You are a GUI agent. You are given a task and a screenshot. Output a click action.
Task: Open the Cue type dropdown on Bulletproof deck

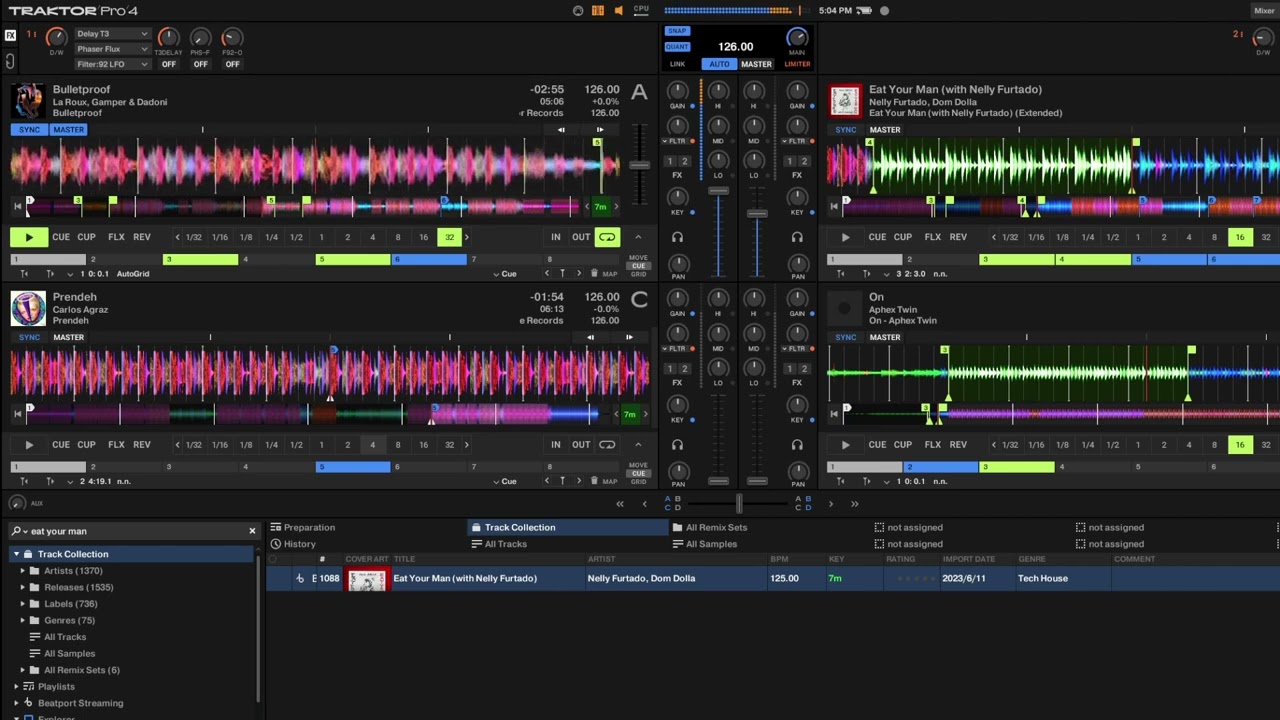pyautogui.click(x=505, y=273)
